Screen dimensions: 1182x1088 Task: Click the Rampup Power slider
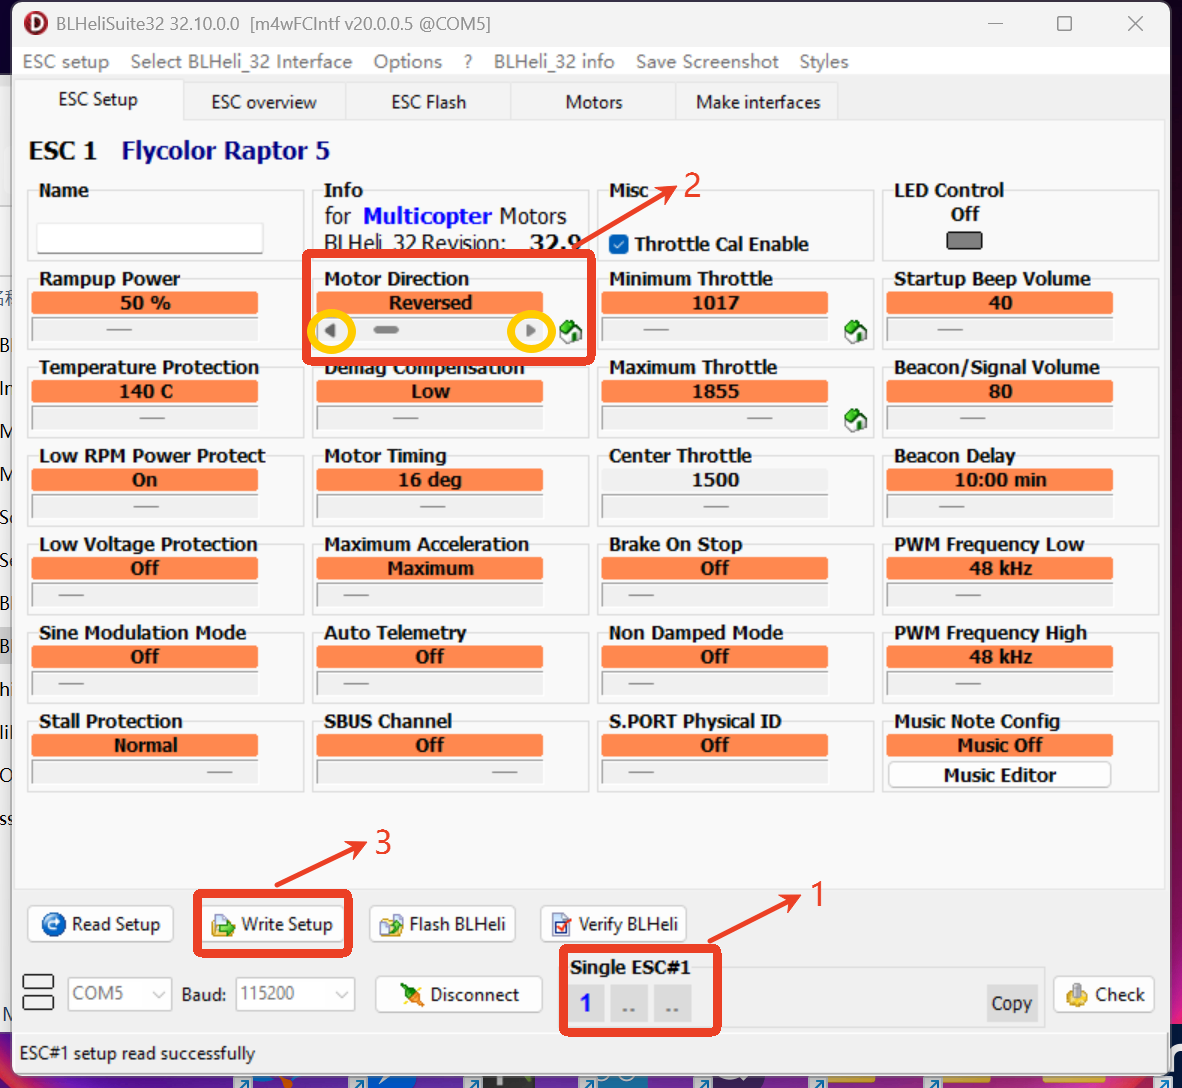(145, 329)
